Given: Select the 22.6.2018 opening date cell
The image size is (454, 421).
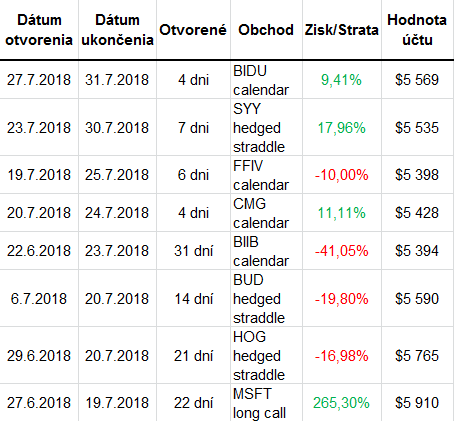Looking at the screenshot, I should (x=39, y=251).
